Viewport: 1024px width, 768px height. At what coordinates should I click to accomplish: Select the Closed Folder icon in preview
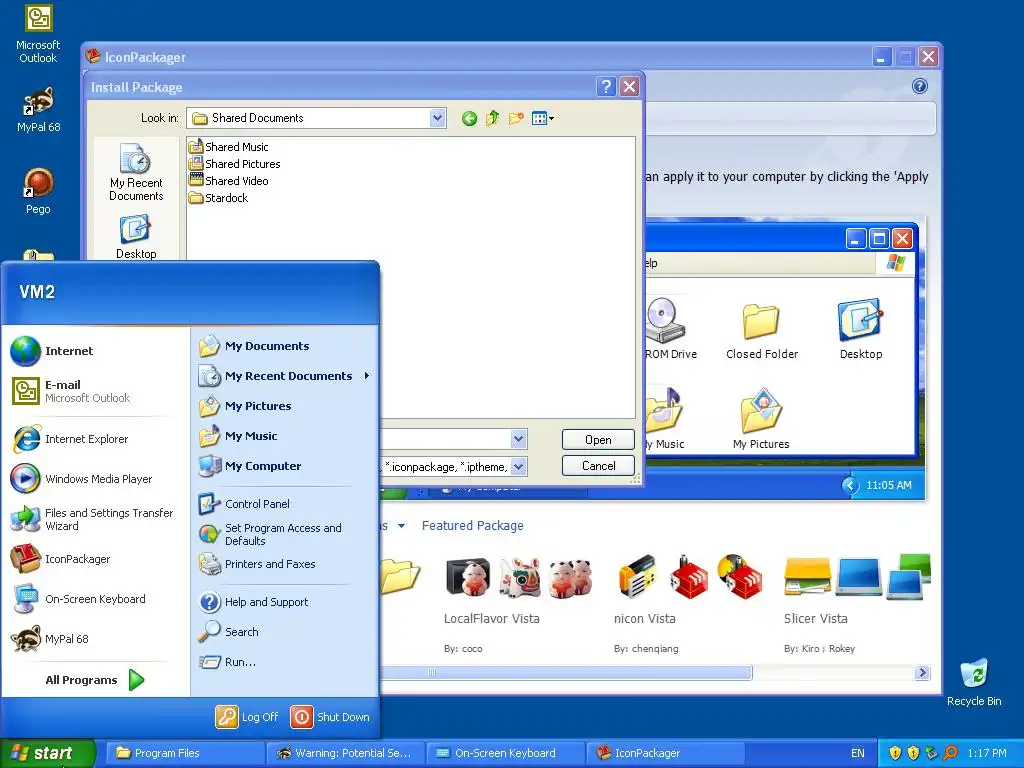tap(761, 330)
